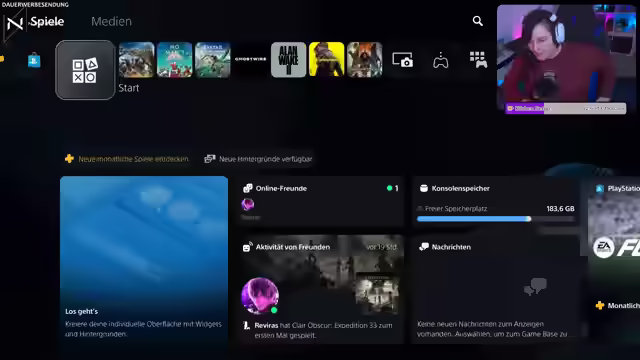
Task: Launch the yellow Cyberpunk game tile
Action: tap(327, 60)
